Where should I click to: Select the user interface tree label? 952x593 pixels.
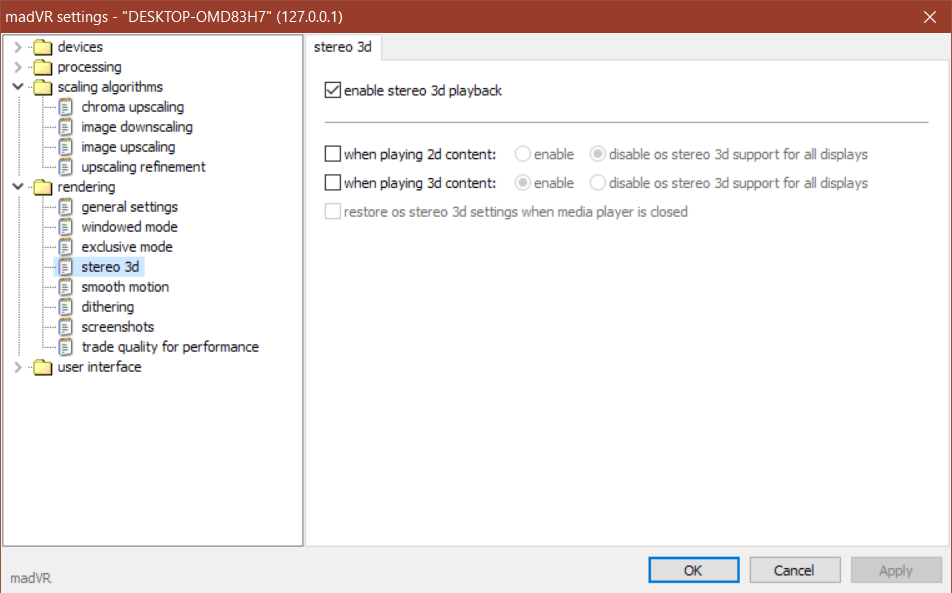pos(99,367)
